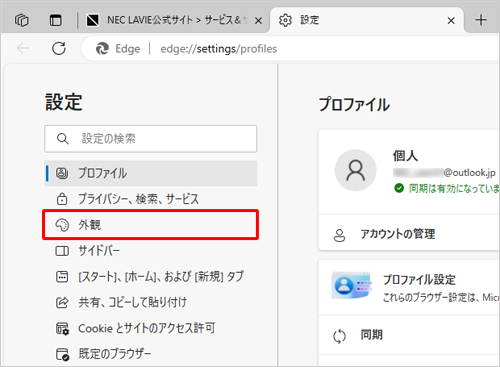Click the sync arrows icon beside 同期
This screenshot has height=367, width=500.
coord(339,336)
